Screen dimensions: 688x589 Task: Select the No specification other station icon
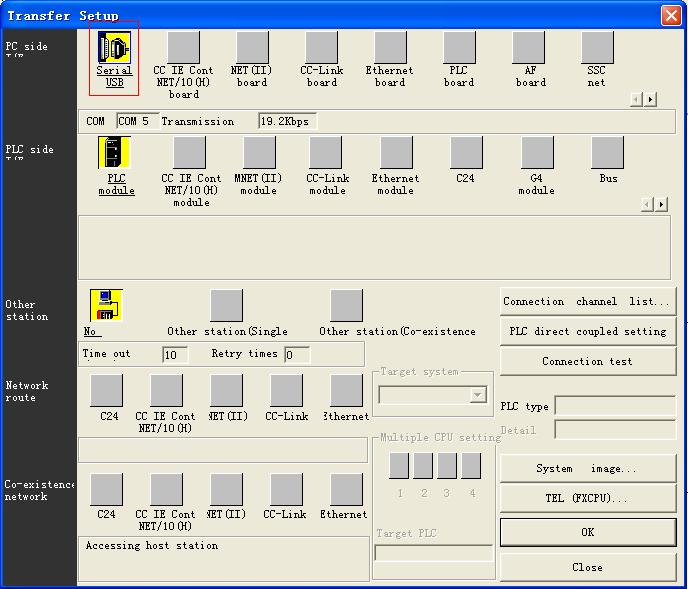pos(106,306)
